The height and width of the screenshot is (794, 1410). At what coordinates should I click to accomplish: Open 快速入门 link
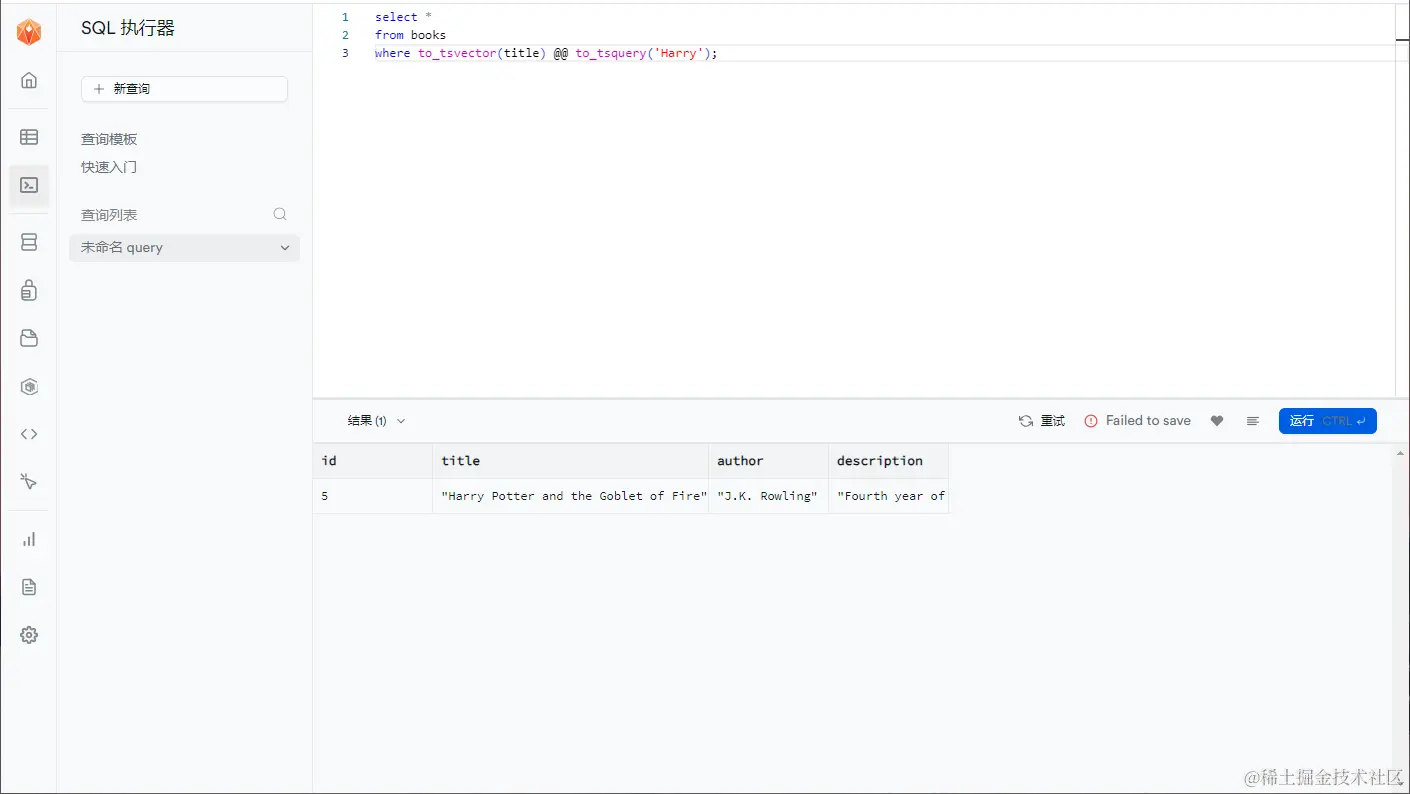[109, 167]
